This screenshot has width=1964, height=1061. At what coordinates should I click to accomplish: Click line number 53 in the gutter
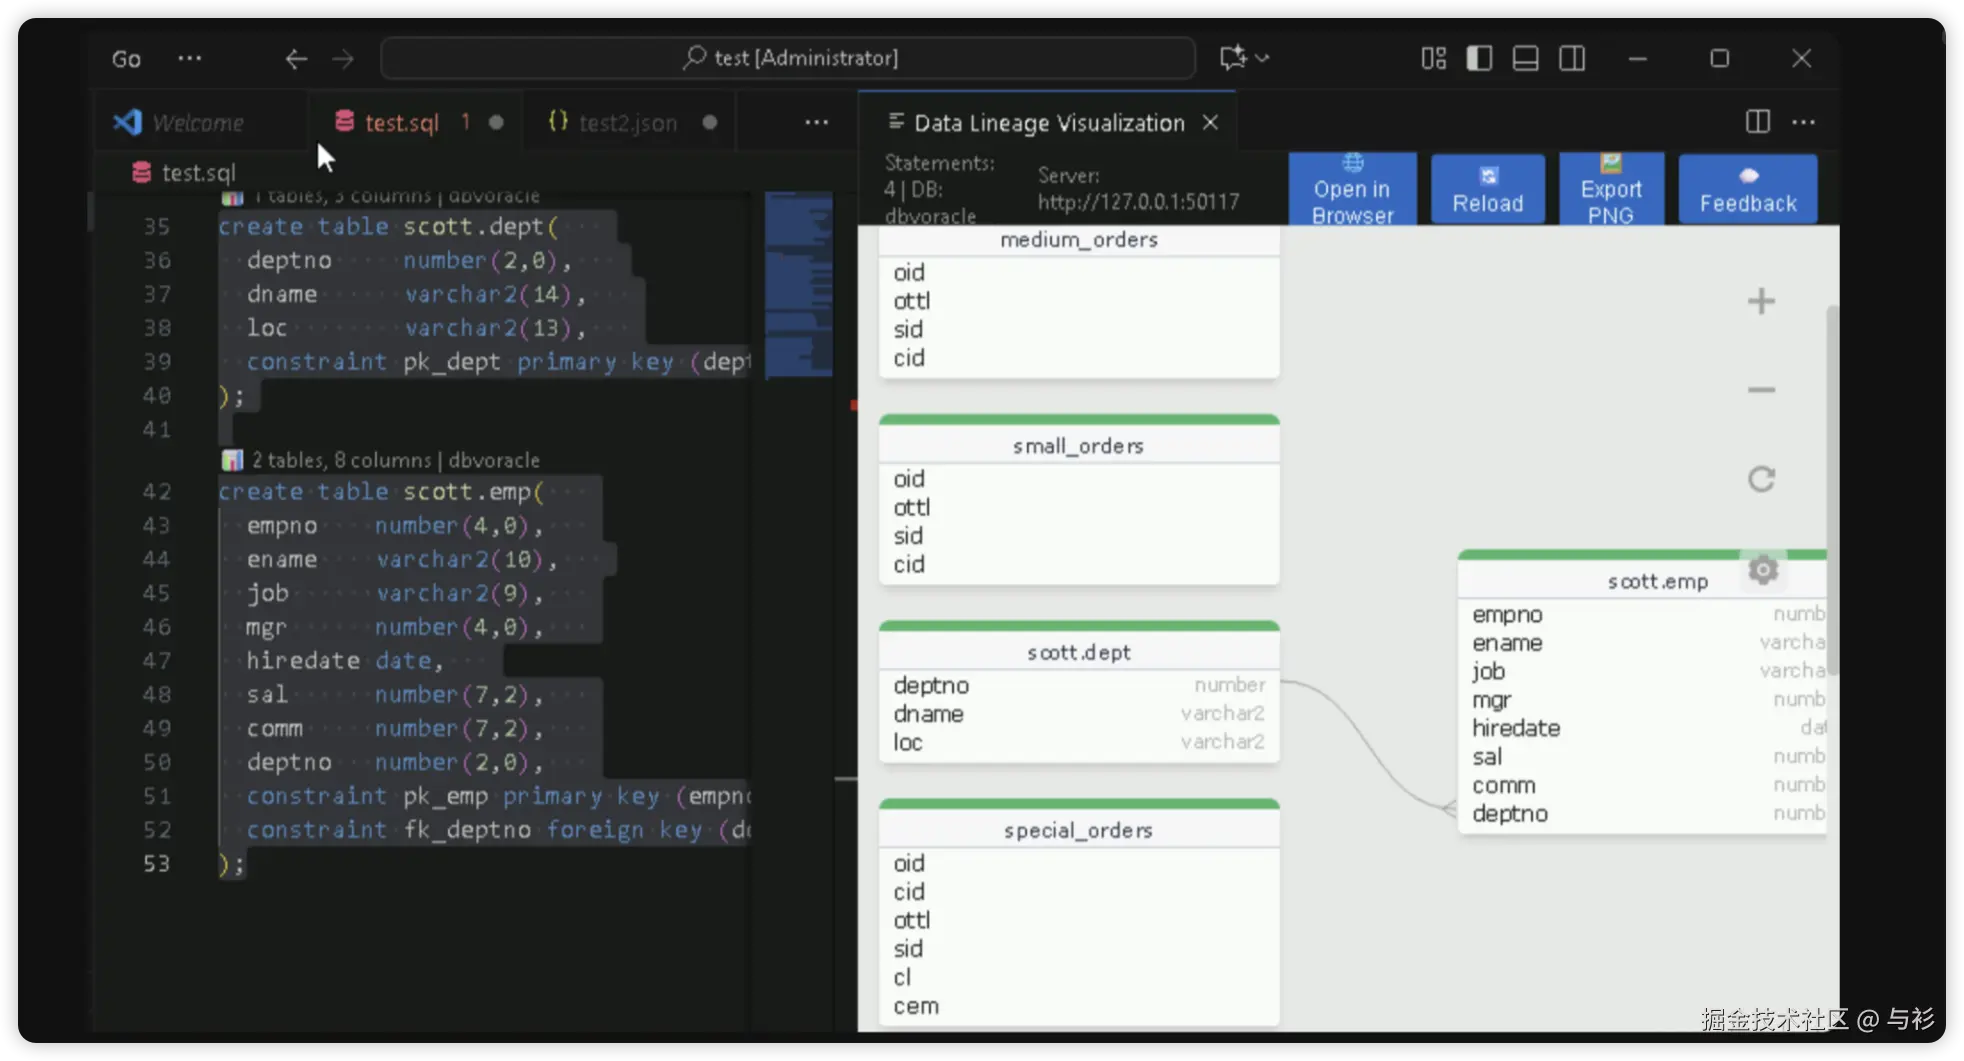[156, 863]
